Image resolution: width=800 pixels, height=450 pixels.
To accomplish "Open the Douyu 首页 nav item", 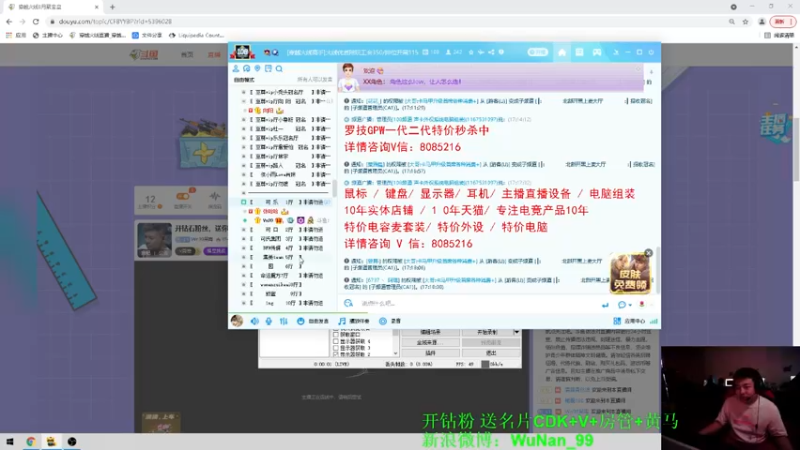I will (187, 55).
